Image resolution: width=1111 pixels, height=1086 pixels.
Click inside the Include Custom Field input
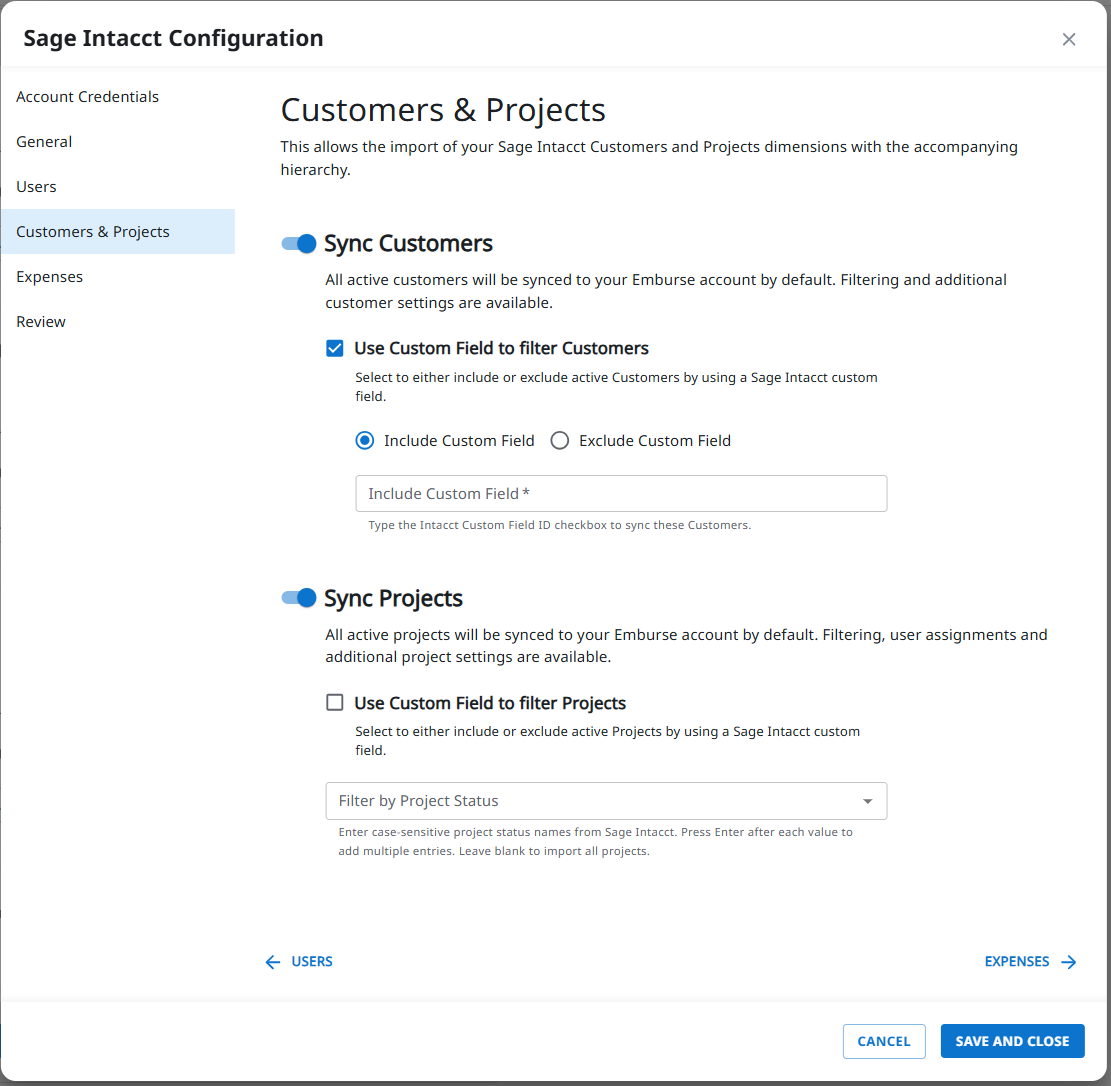click(x=621, y=493)
